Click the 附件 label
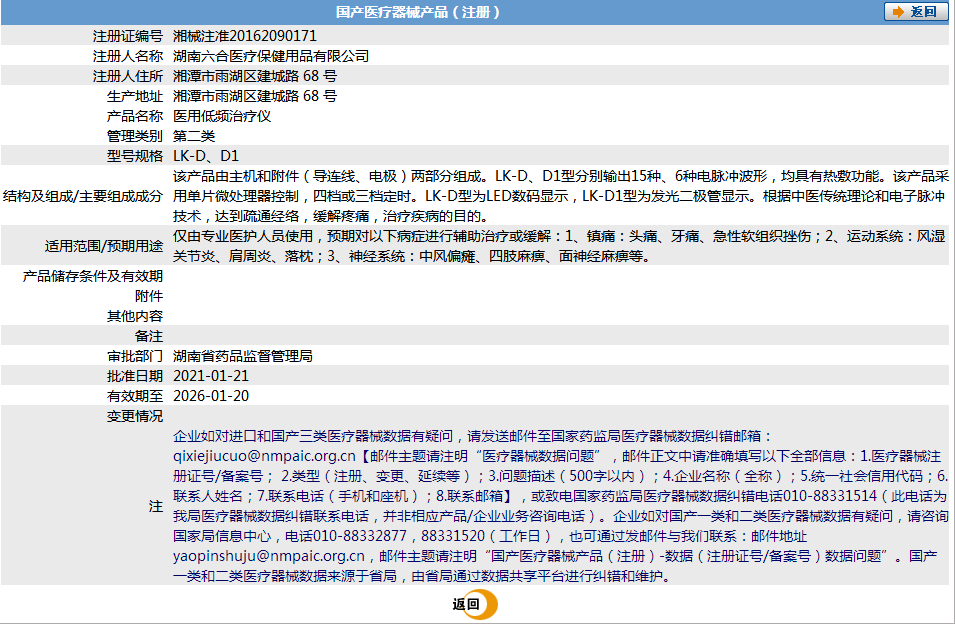 point(149,296)
